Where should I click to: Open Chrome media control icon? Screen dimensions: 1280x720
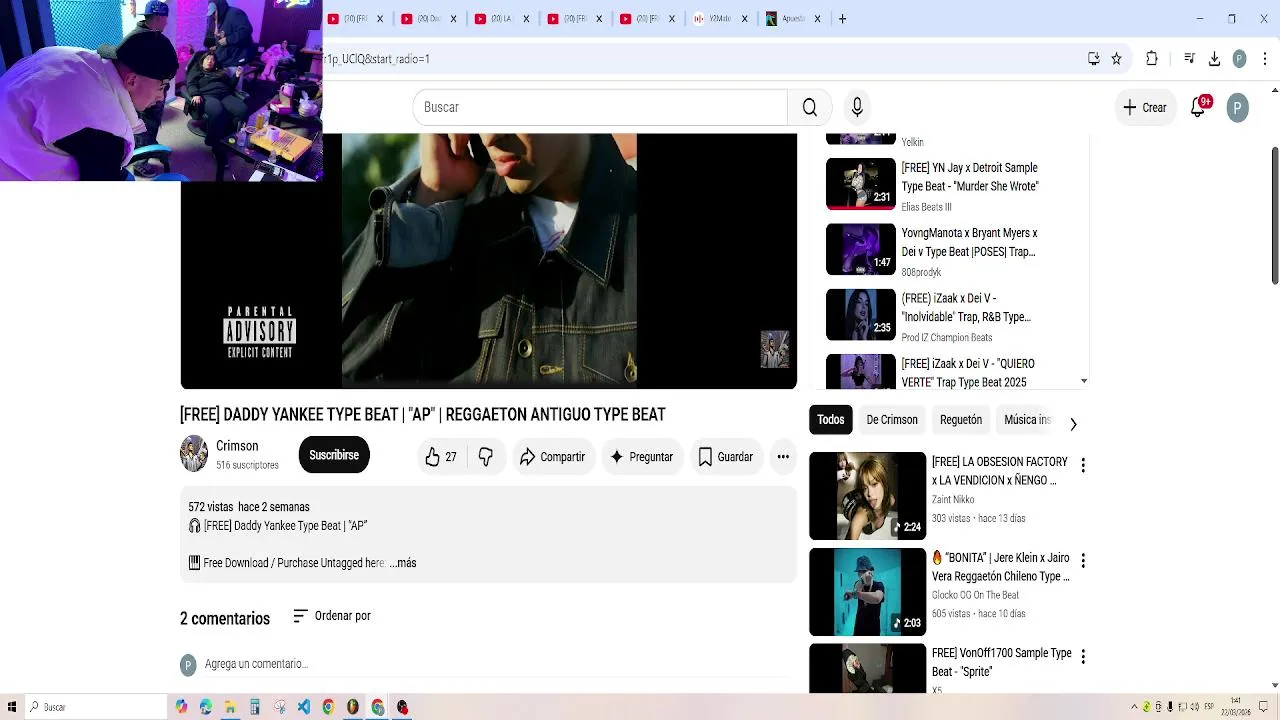(1189, 59)
